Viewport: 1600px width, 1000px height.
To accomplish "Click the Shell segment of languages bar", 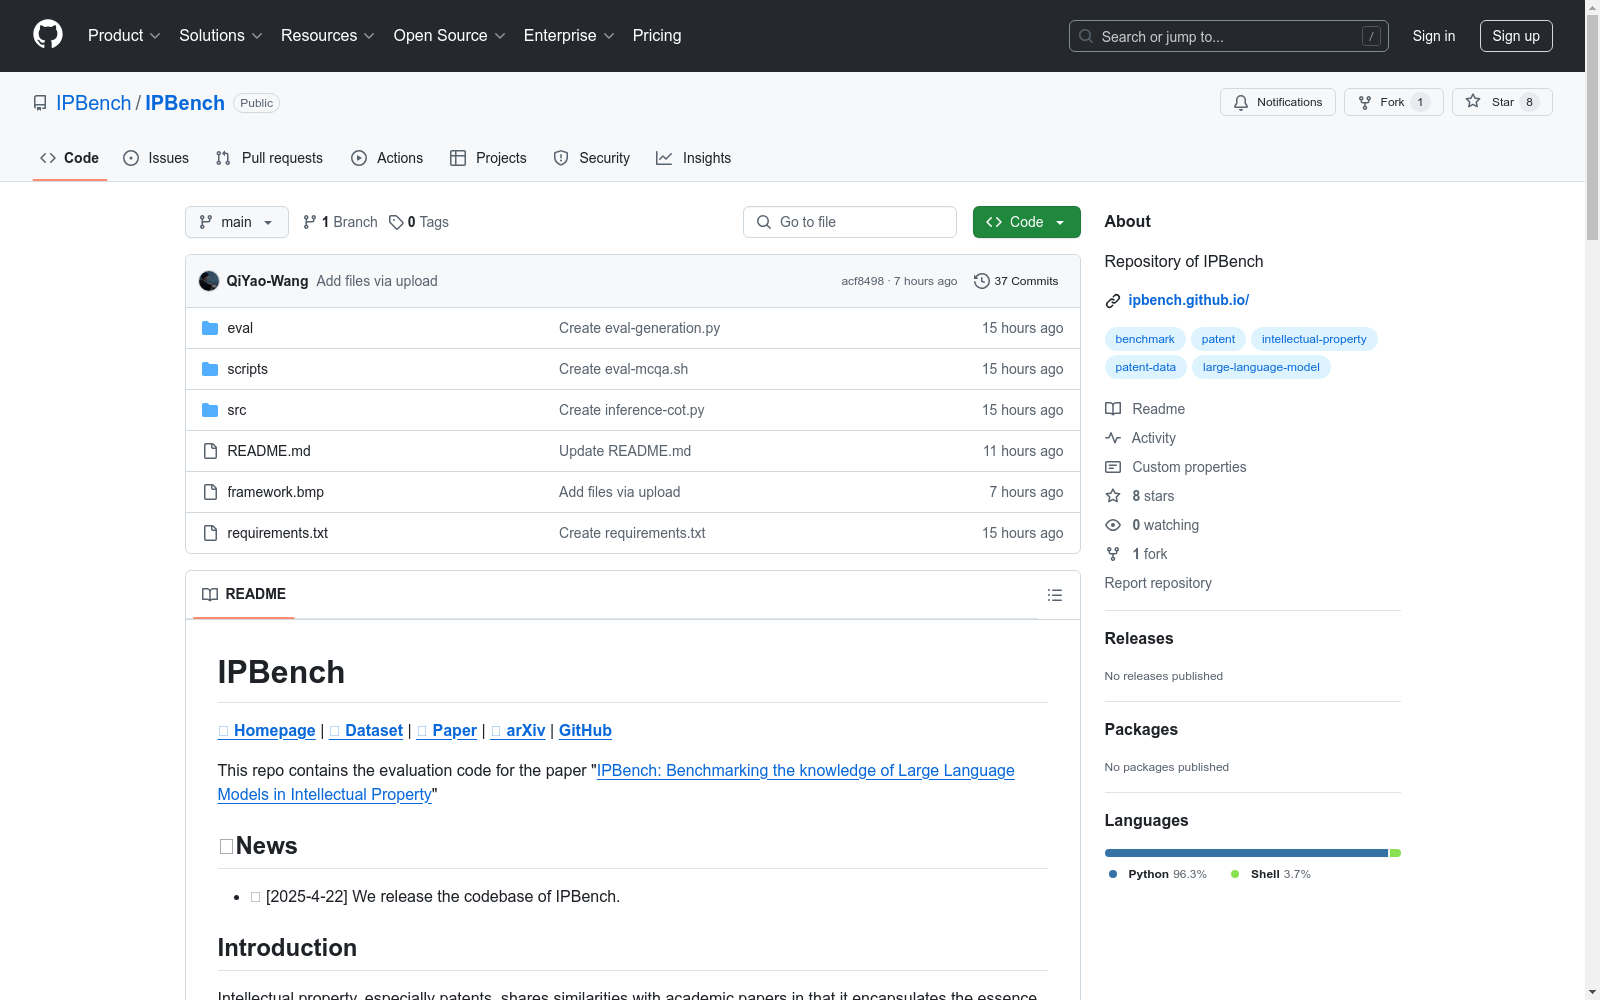I will click(1396, 853).
